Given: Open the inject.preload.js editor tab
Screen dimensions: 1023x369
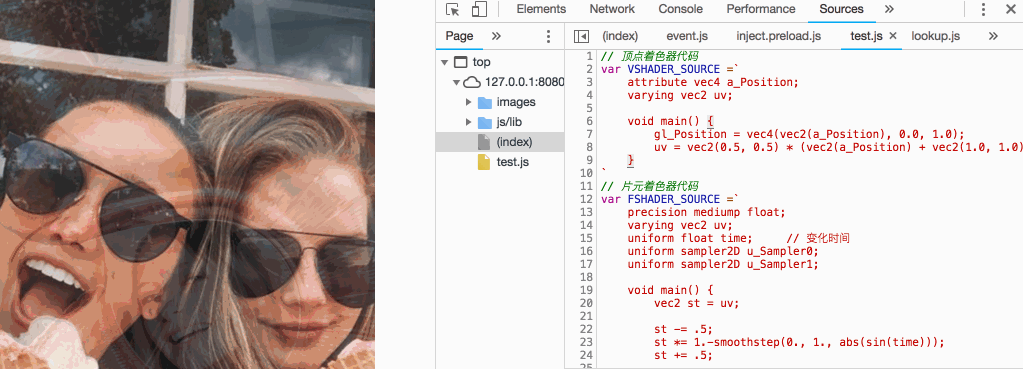Looking at the screenshot, I should [778, 37].
